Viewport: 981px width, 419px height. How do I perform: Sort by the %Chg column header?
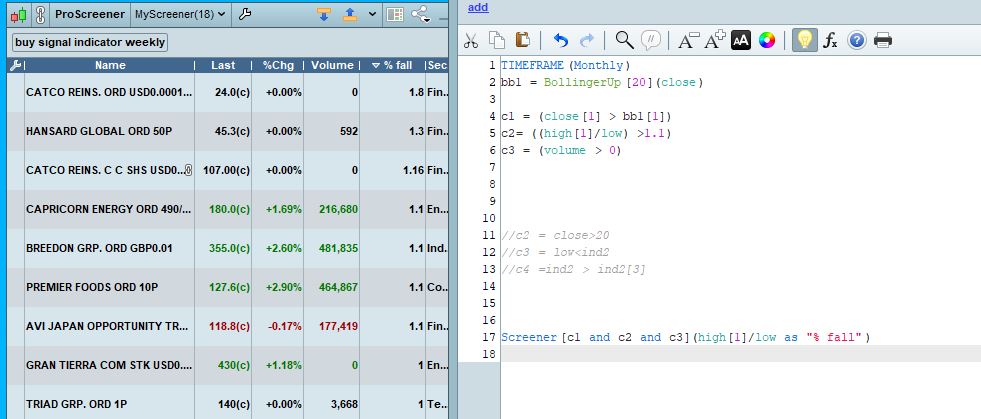click(x=277, y=65)
